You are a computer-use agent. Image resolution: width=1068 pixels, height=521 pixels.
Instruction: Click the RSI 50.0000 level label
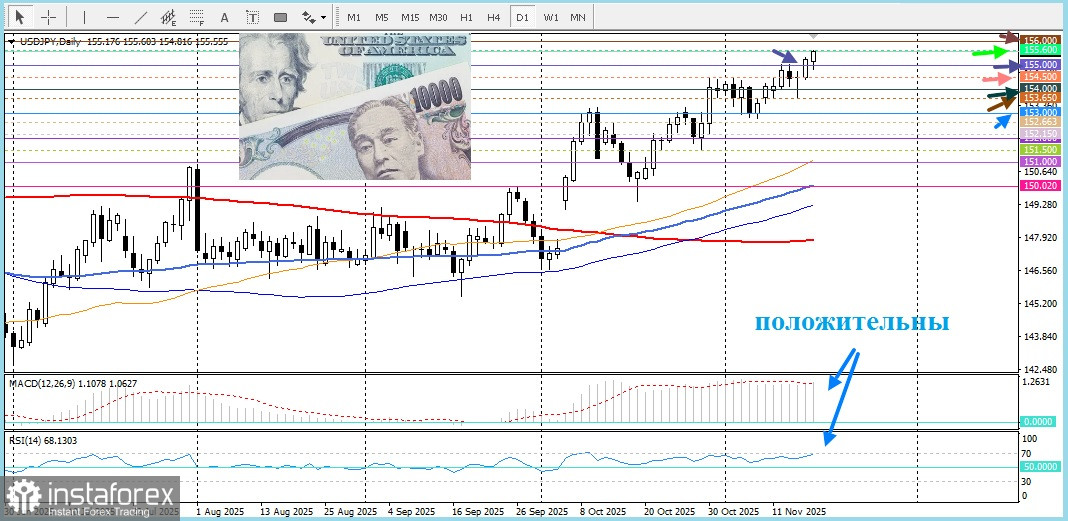(x=1039, y=467)
